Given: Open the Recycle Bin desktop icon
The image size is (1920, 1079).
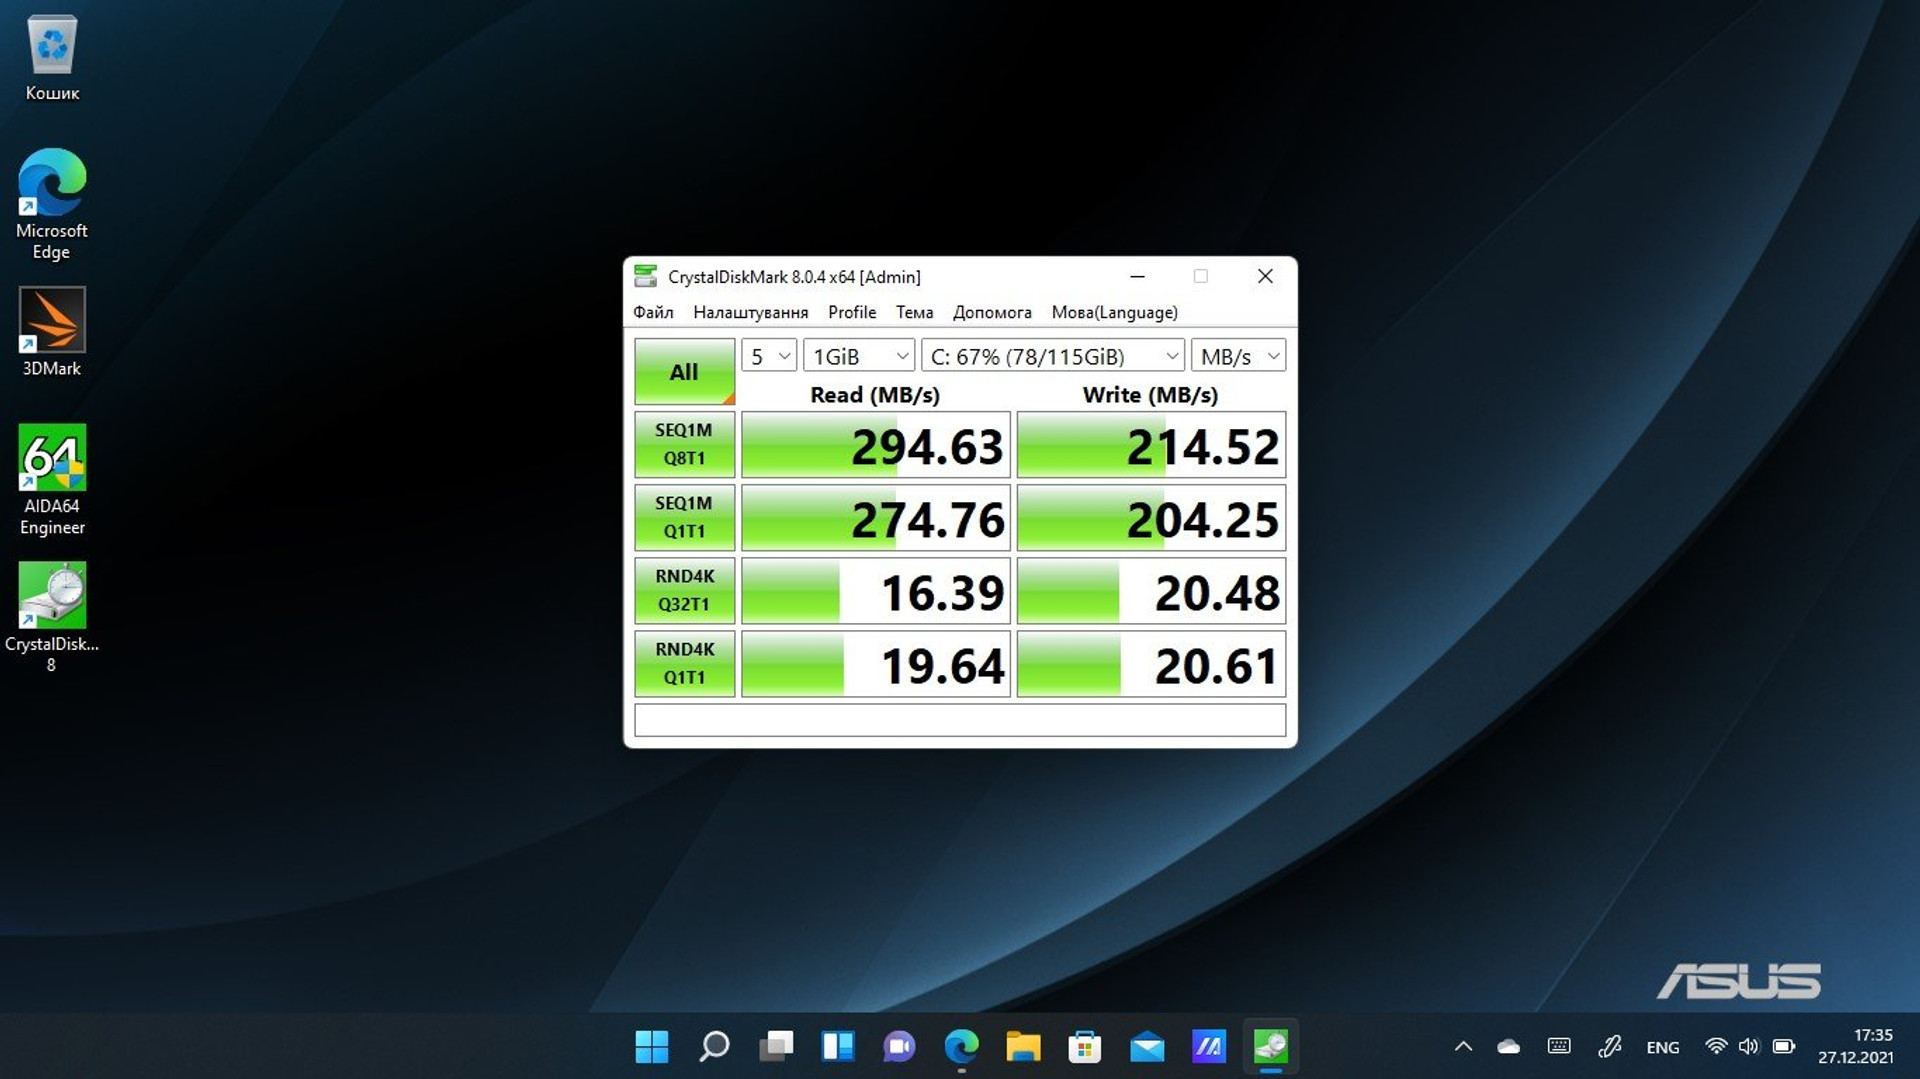Looking at the screenshot, I should point(52,58).
